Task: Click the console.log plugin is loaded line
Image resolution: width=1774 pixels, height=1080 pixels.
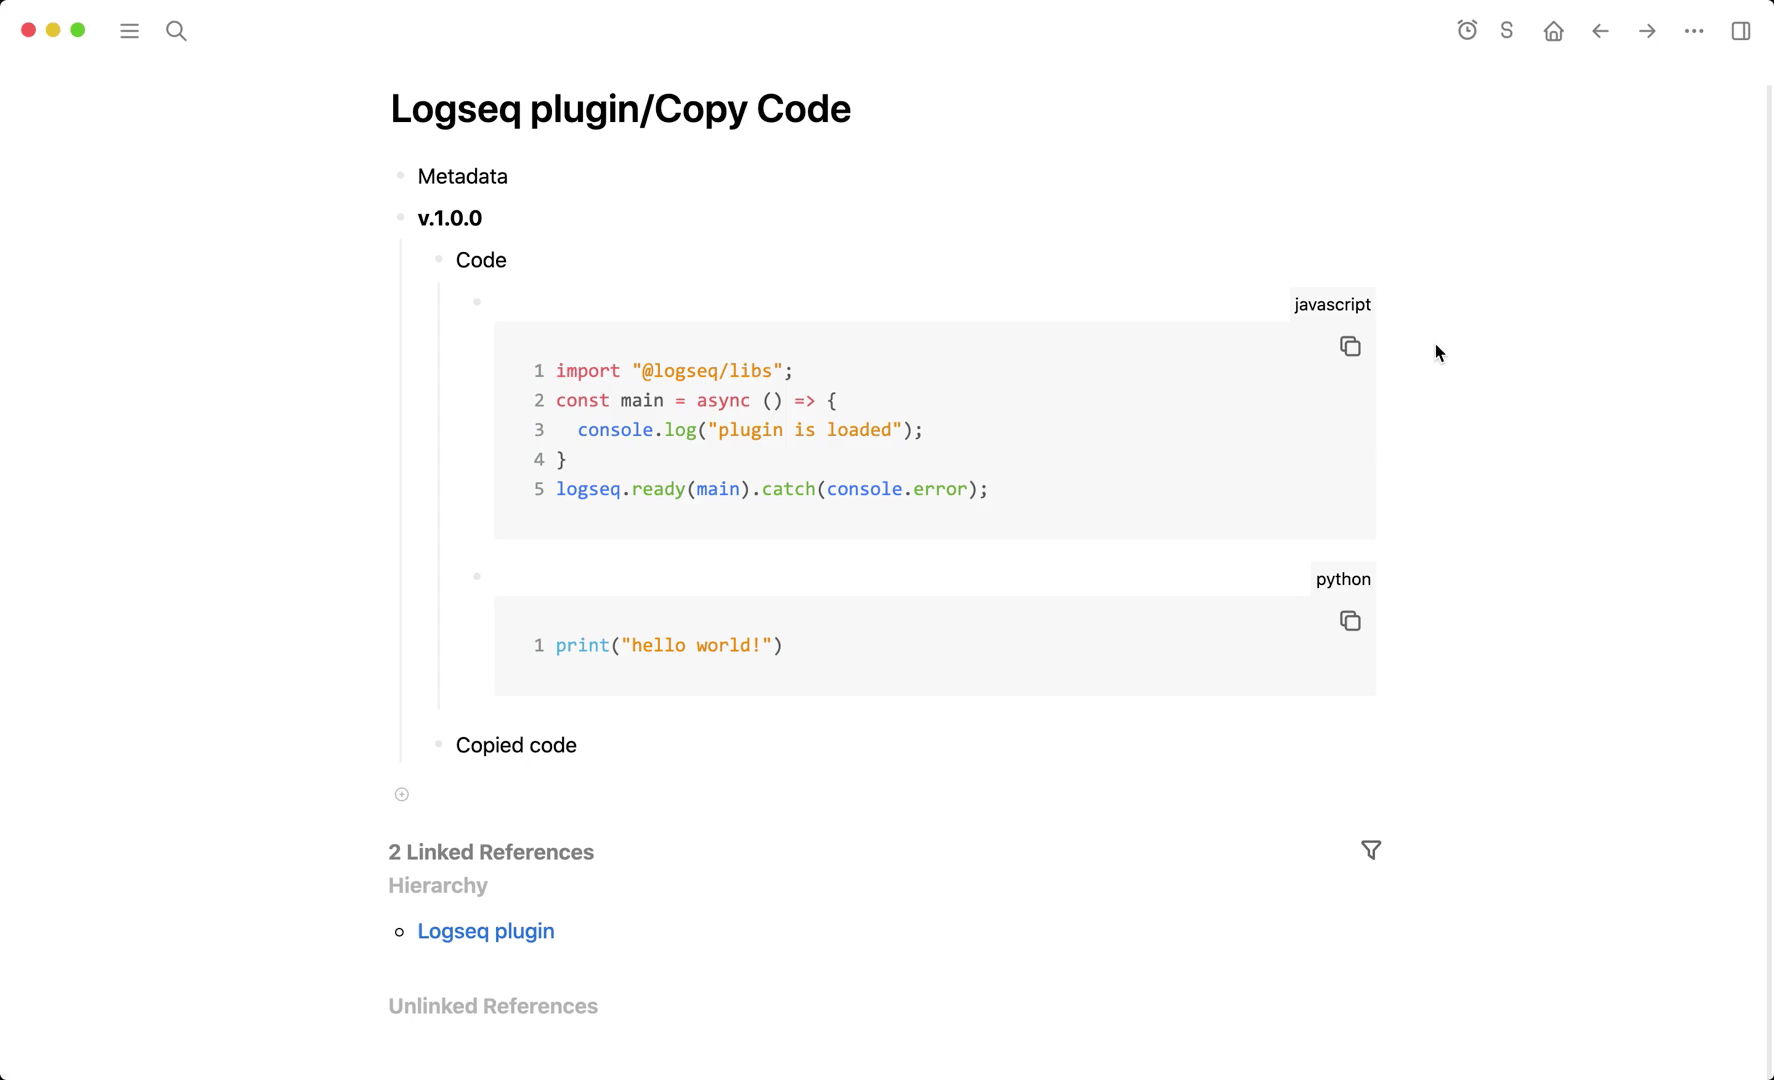Action: pyautogui.click(x=750, y=430)
